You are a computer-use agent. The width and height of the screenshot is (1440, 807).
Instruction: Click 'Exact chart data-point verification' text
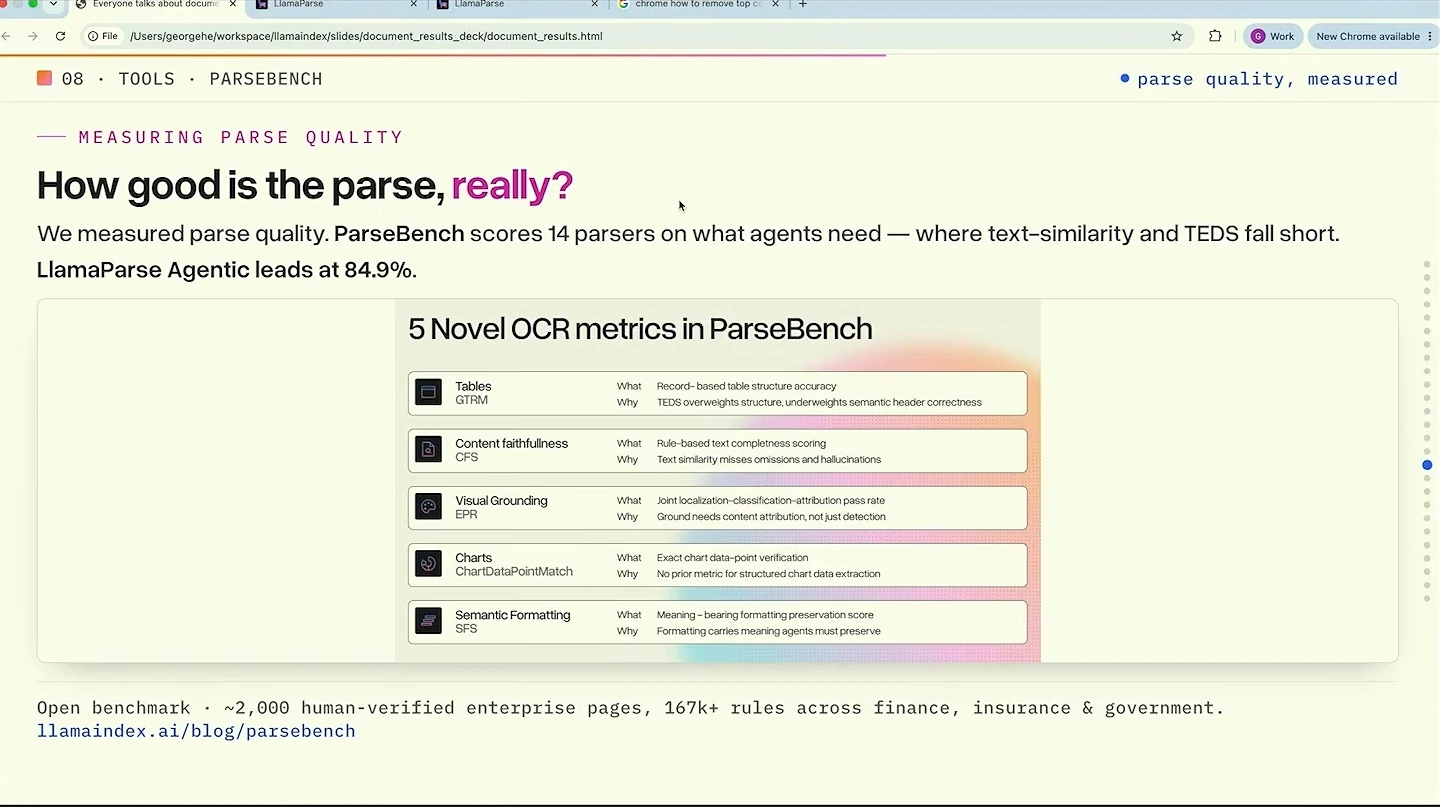pos(732,558)
